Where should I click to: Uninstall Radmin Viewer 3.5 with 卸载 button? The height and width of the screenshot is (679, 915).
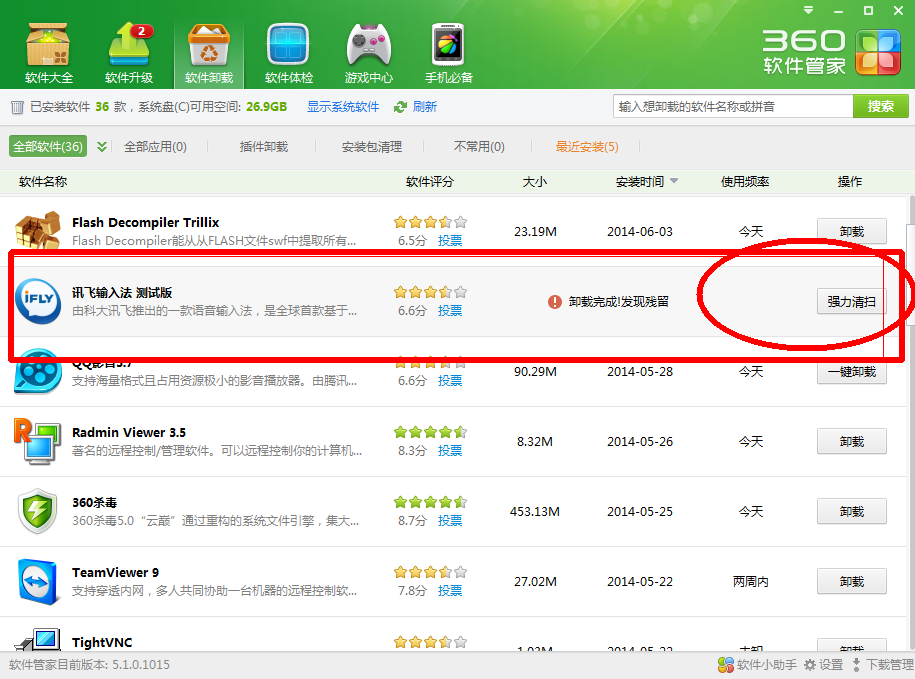pos(851,442)
